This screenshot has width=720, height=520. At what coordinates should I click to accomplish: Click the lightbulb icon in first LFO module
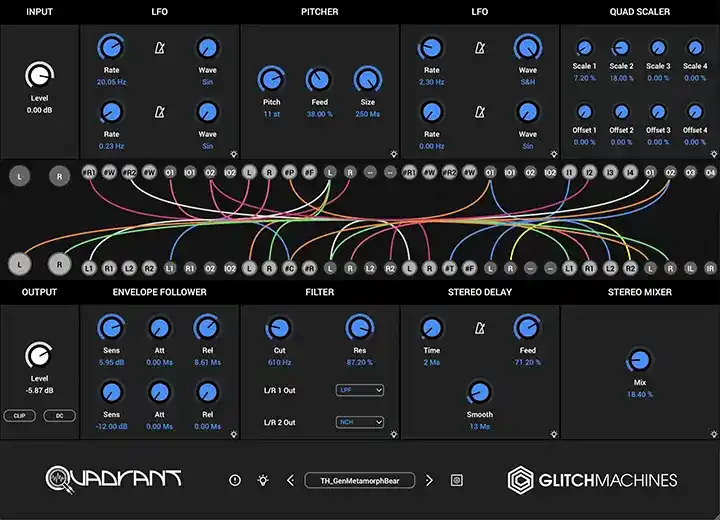234,154
